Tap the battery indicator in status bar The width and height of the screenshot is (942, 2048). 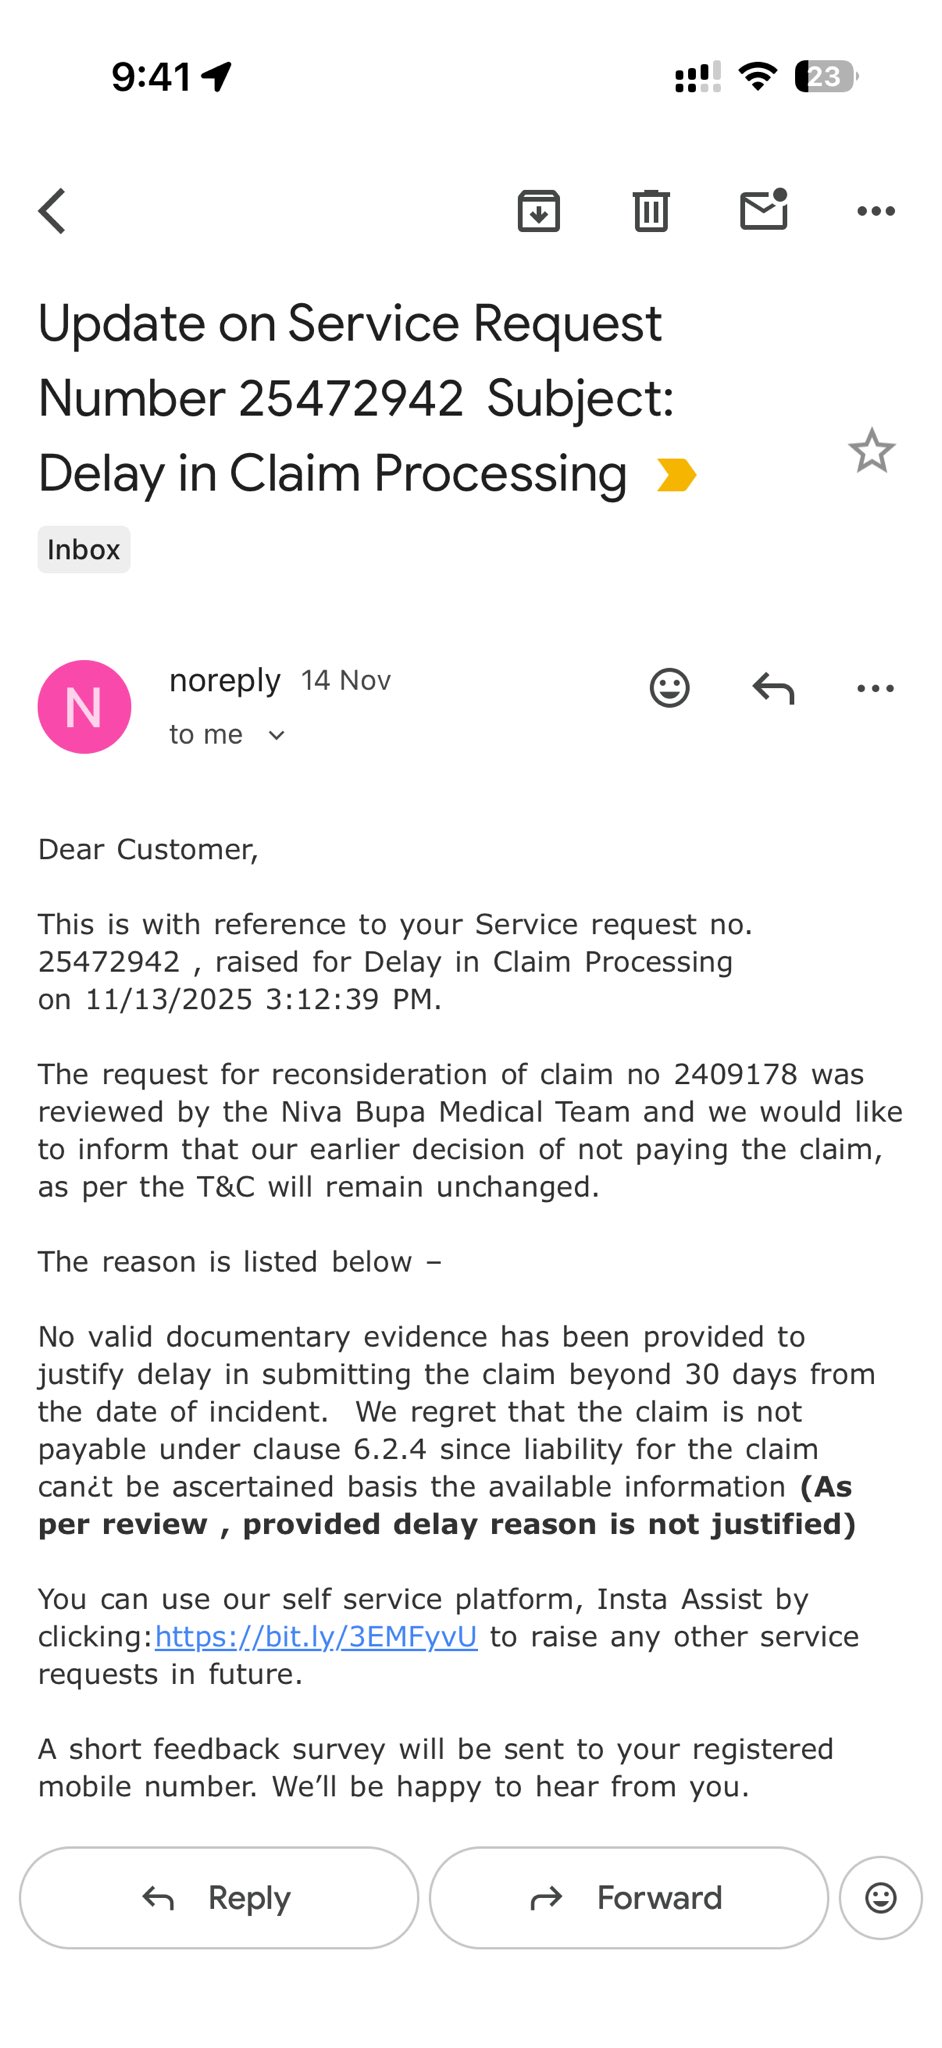[x=825, y=77]
